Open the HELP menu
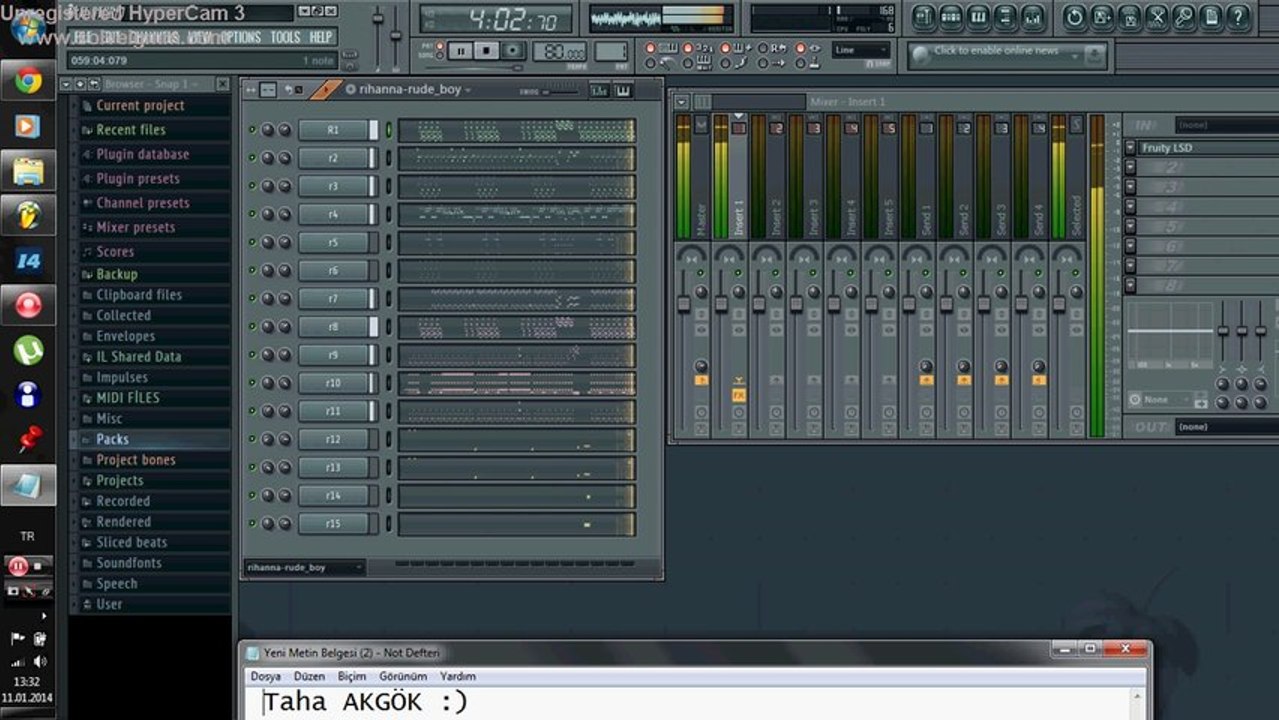This screenshot has height=720, width=1279. point(320,37)
